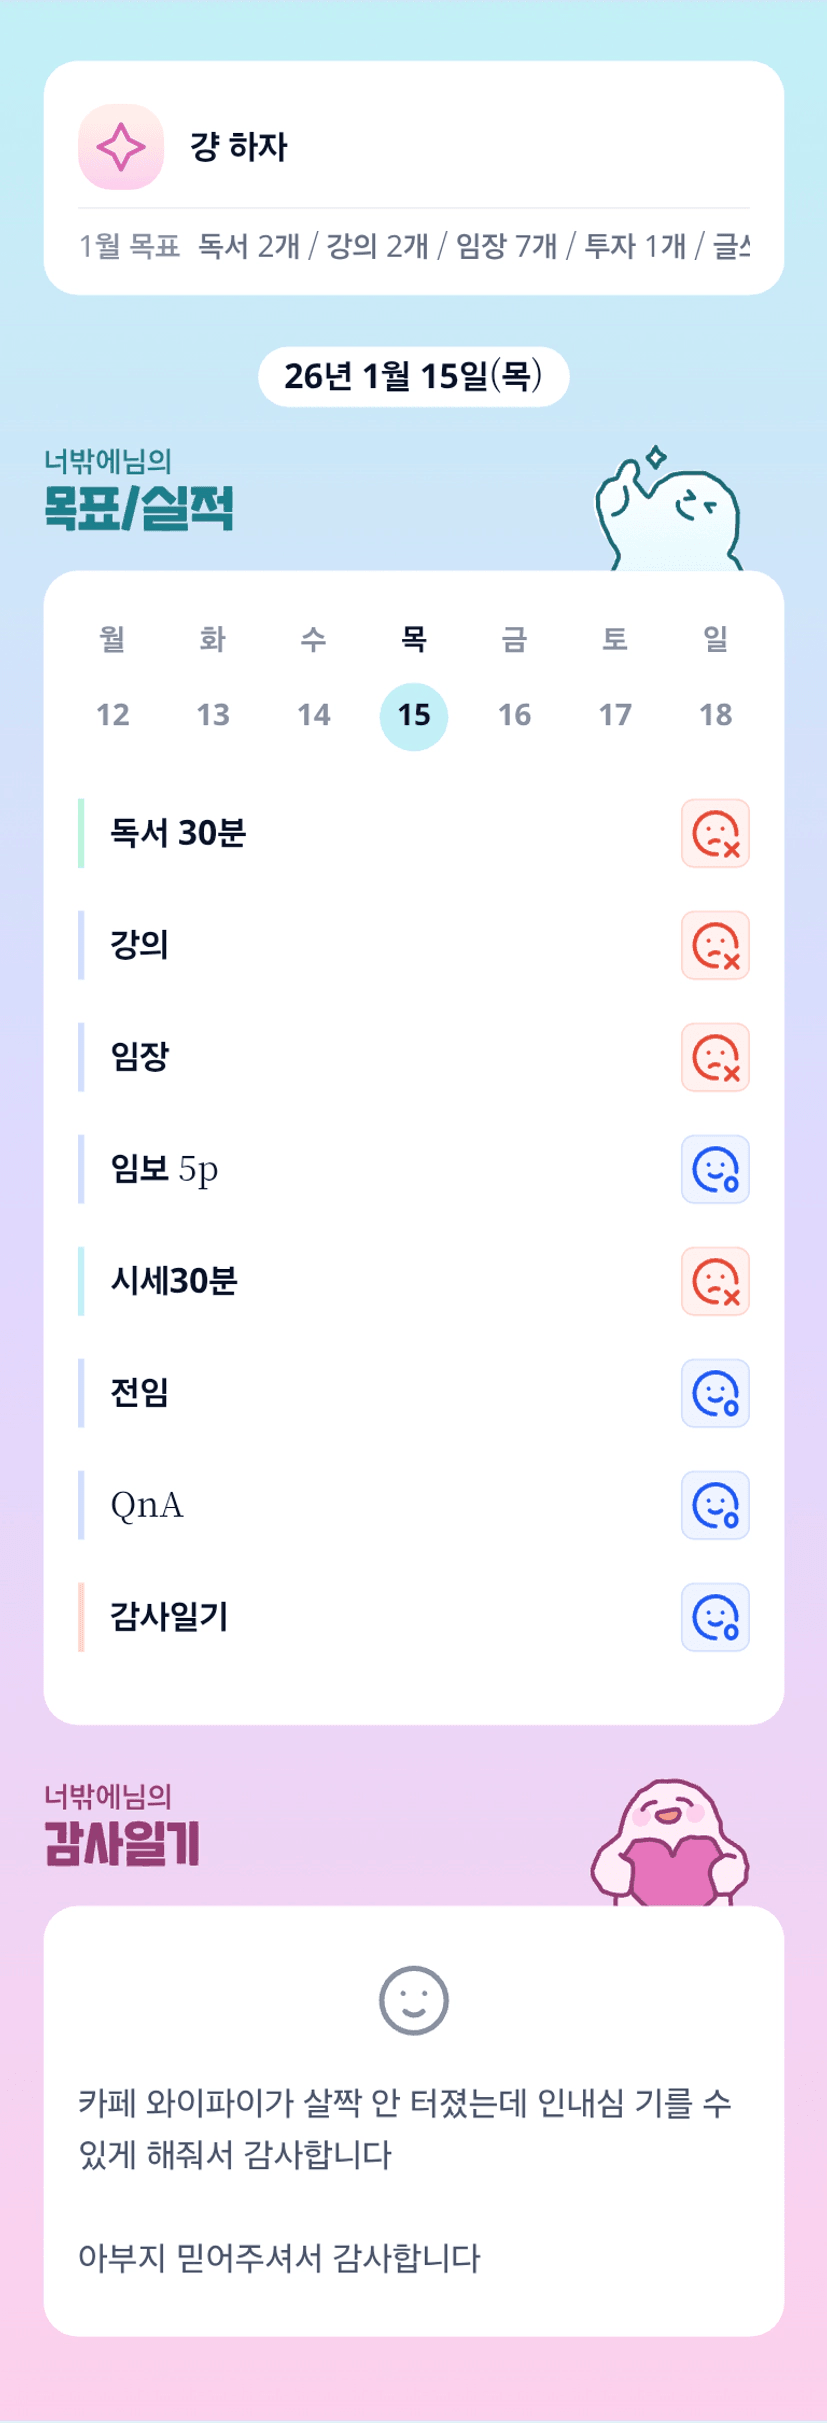Open the 26년 1월 15일(목) date picker pill
The width and height of the screenshot is (827, 2423).
(413, 377)
